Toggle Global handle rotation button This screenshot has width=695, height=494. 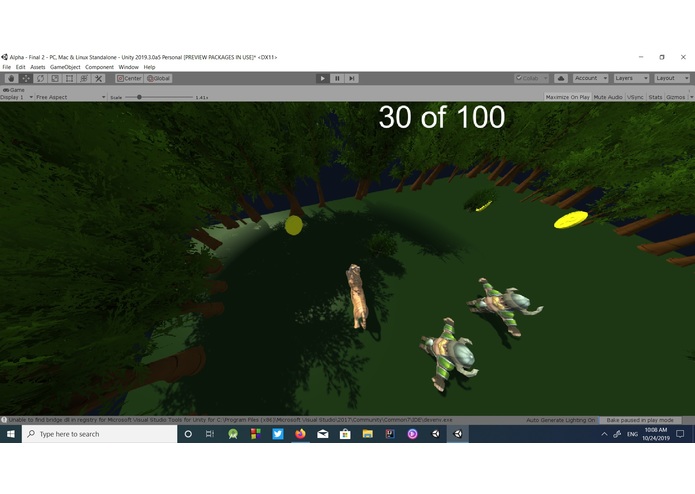158,78
